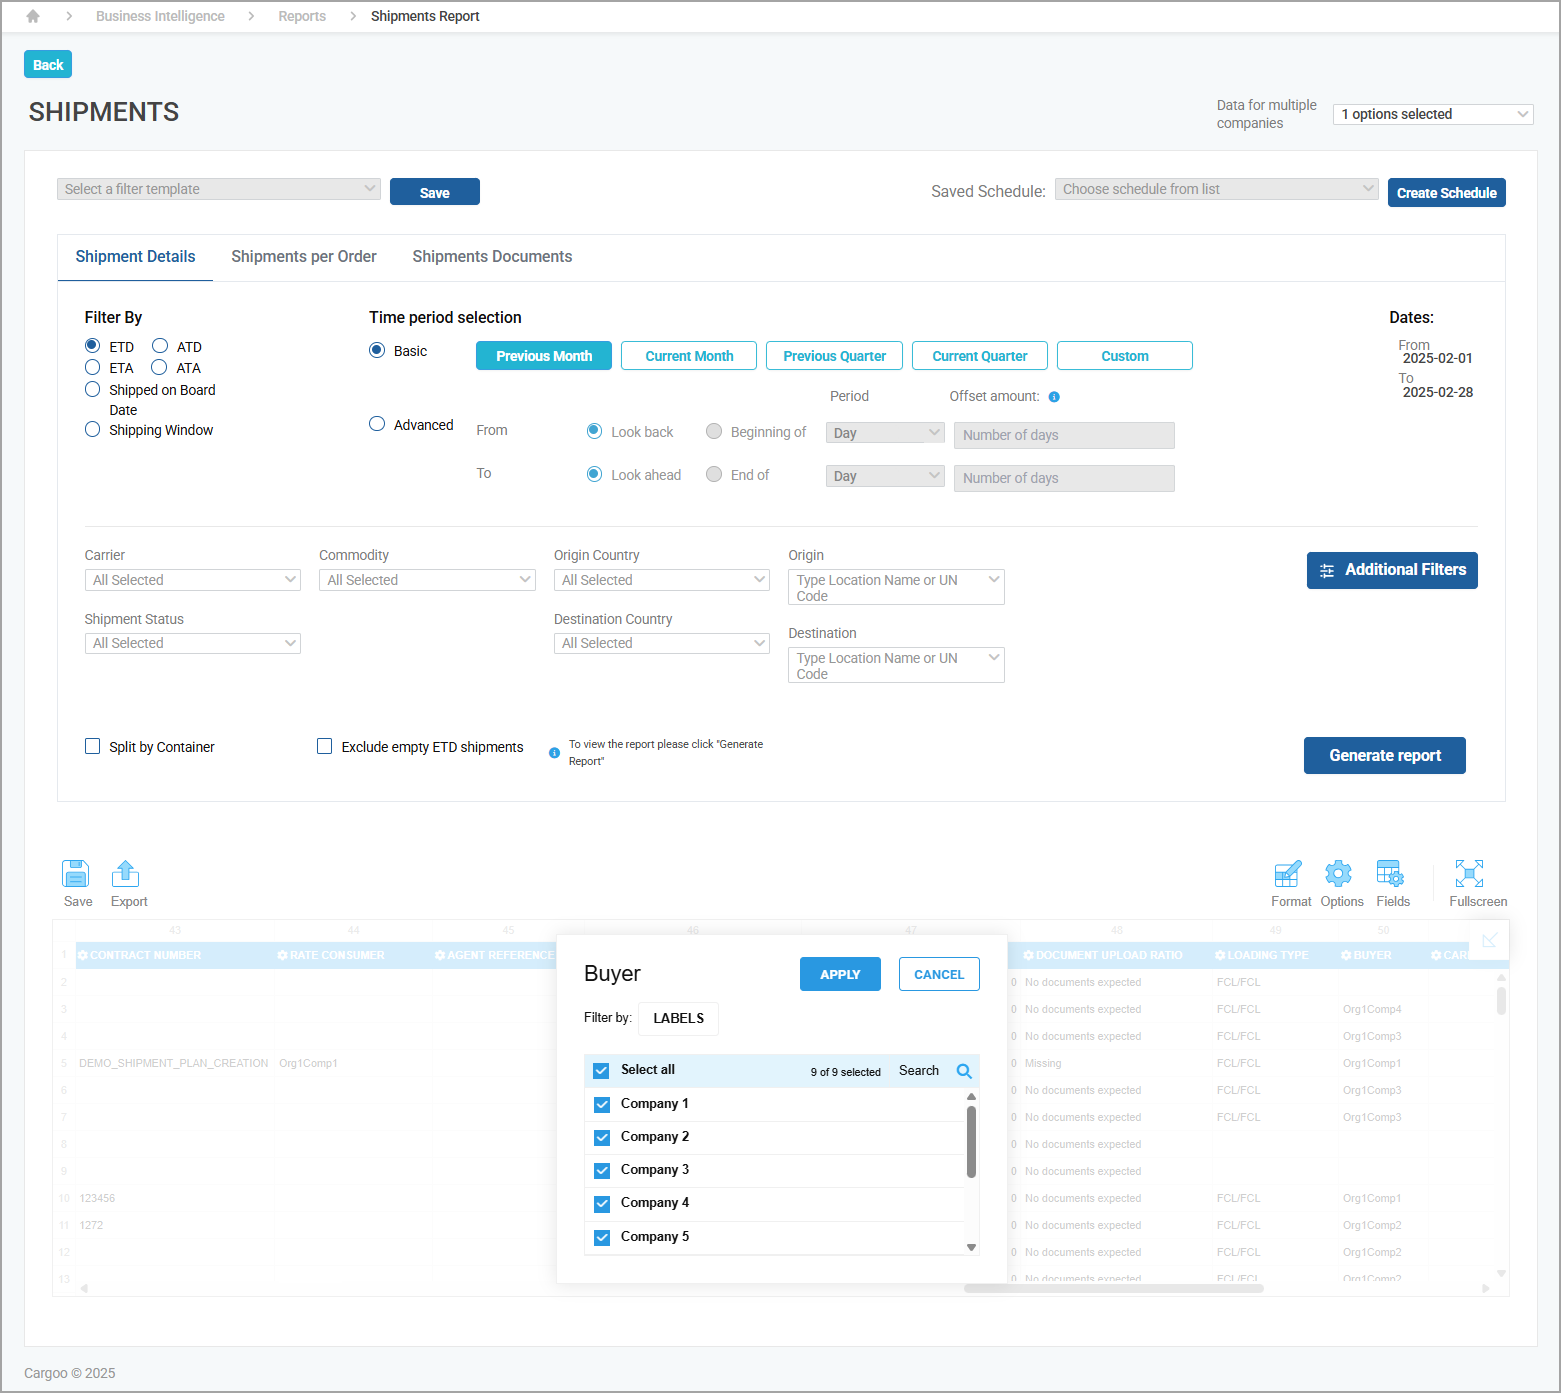Open the Format tool icon
This screenshot has width=1561, height=1393.
coord(1288,874)
